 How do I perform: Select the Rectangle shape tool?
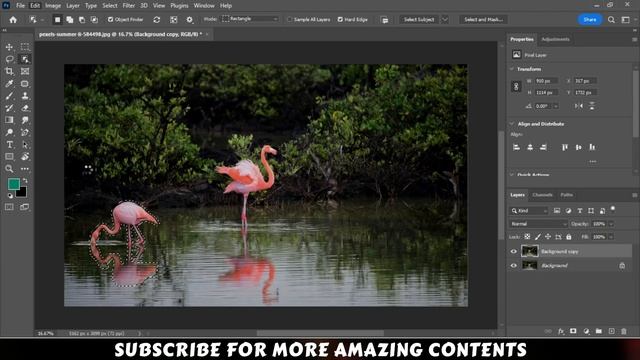coord(9,157)
